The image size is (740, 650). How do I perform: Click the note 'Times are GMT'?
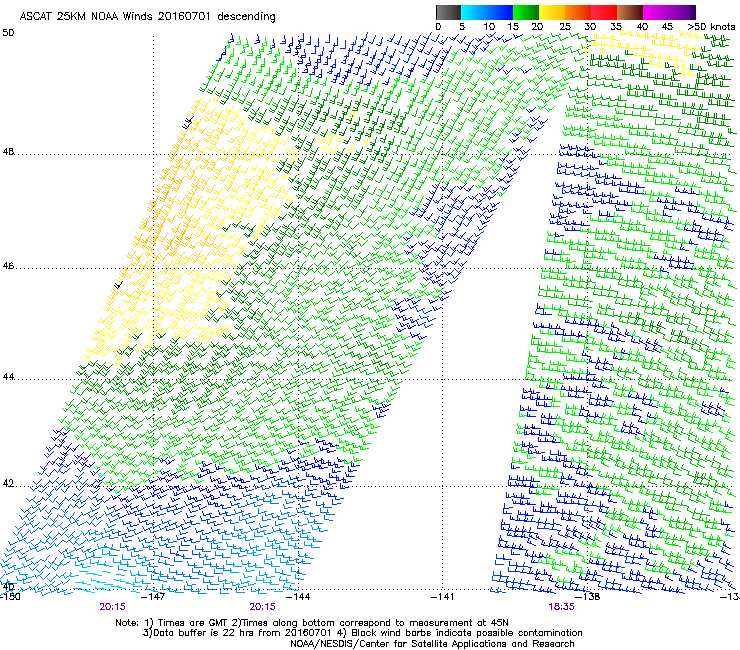192,623
